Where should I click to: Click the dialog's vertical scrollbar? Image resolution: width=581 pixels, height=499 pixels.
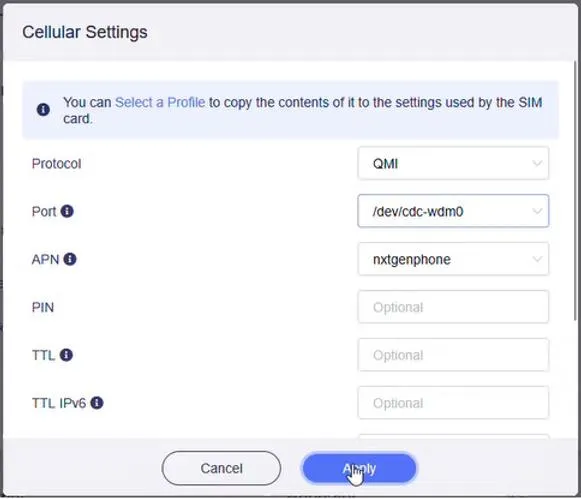point(575,191)
